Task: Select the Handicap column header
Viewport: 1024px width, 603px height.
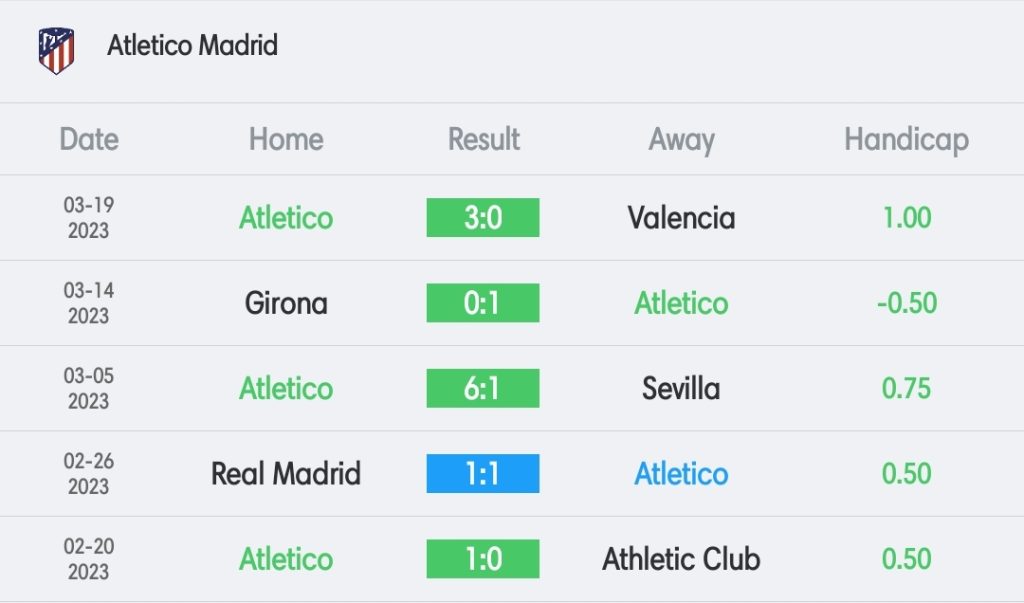Action: (x=906, y=140)
